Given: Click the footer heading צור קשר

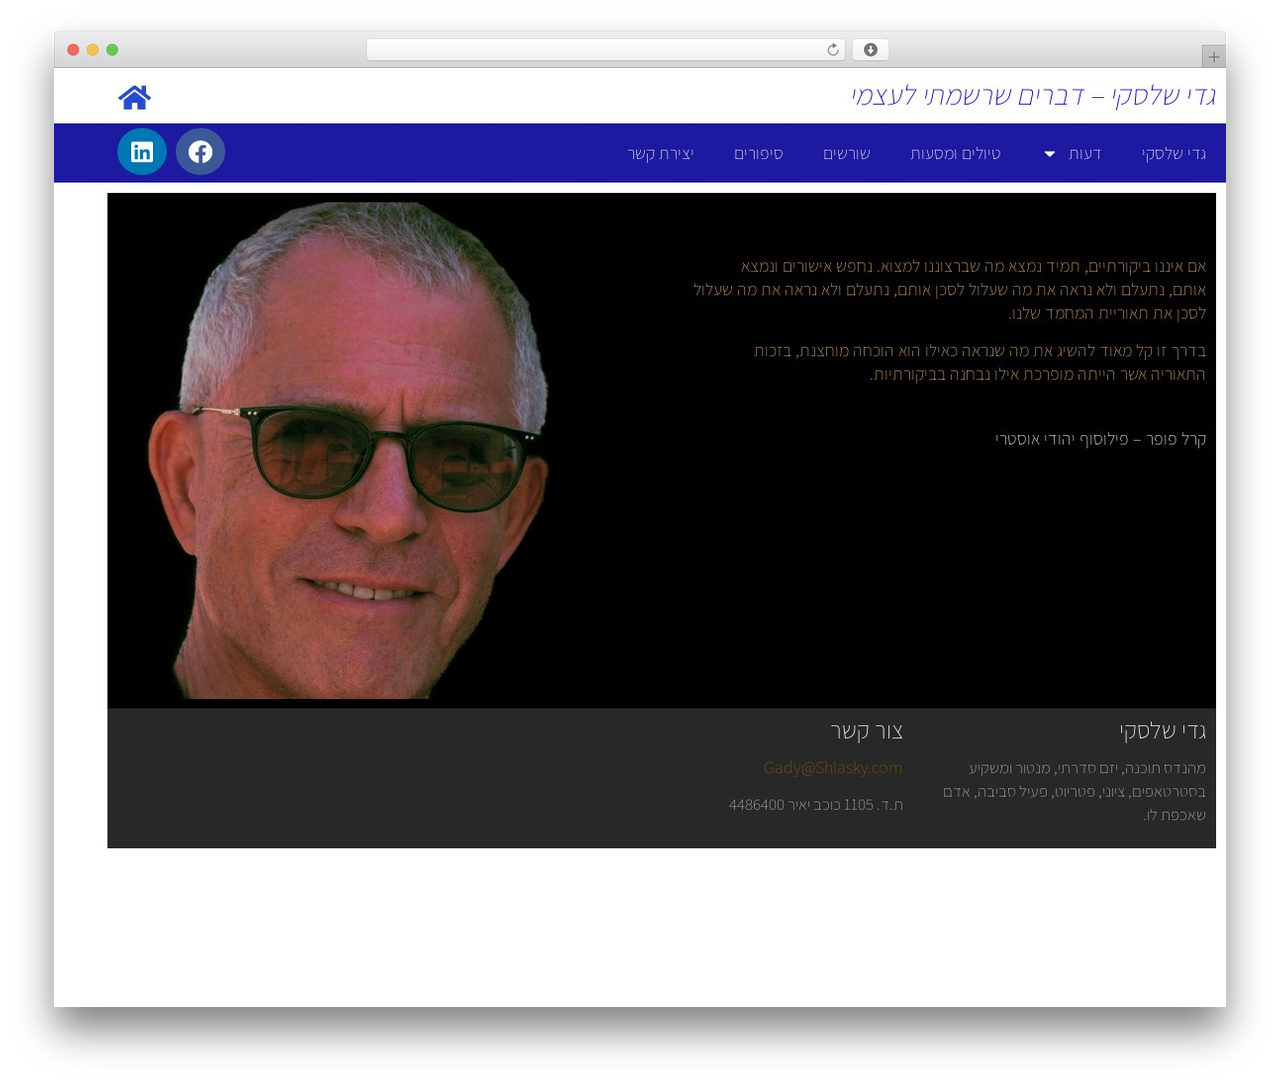Looking at the screenshot, I should coord(866,731).
